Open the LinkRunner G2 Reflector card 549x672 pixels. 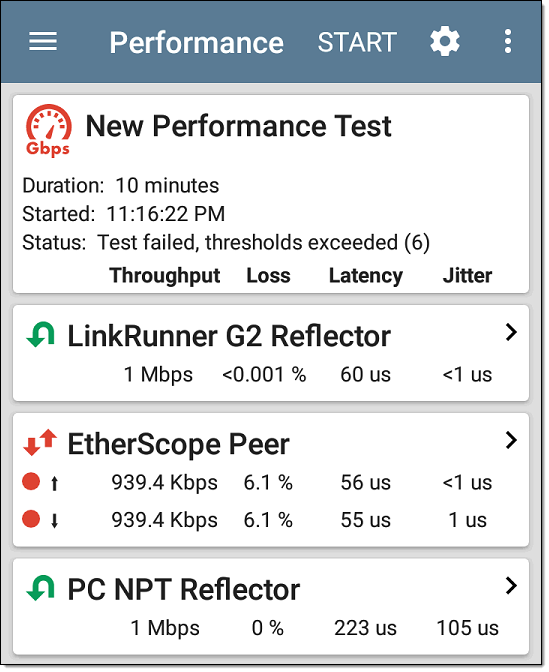(x=271, y=353)
